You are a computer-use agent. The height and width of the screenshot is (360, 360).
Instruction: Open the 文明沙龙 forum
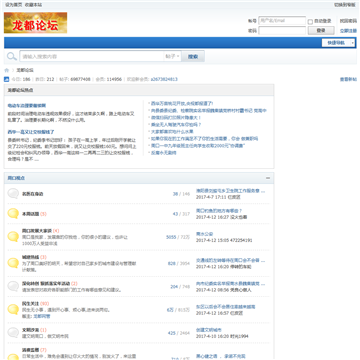[x=30, y=330]
